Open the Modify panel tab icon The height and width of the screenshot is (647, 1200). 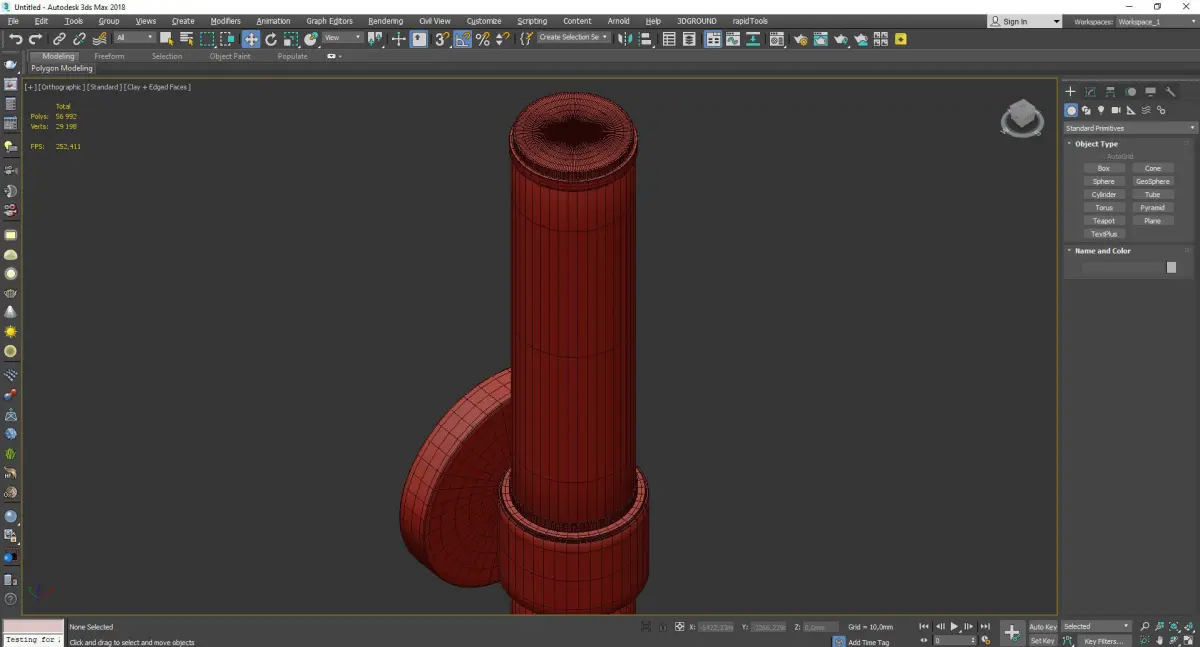point(1091,92)
